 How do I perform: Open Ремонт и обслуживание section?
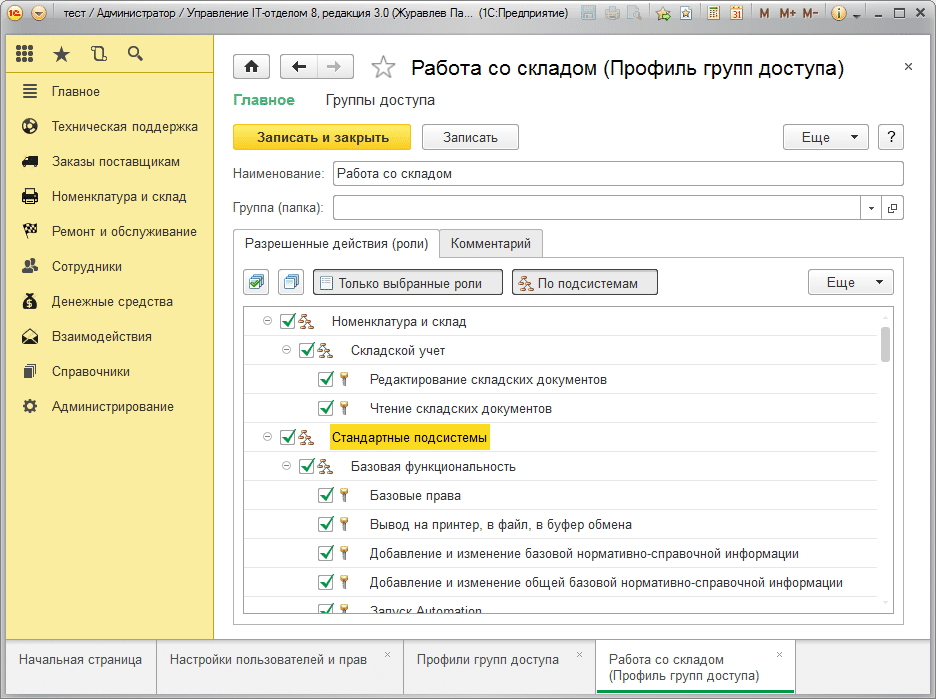pos(124,232)
